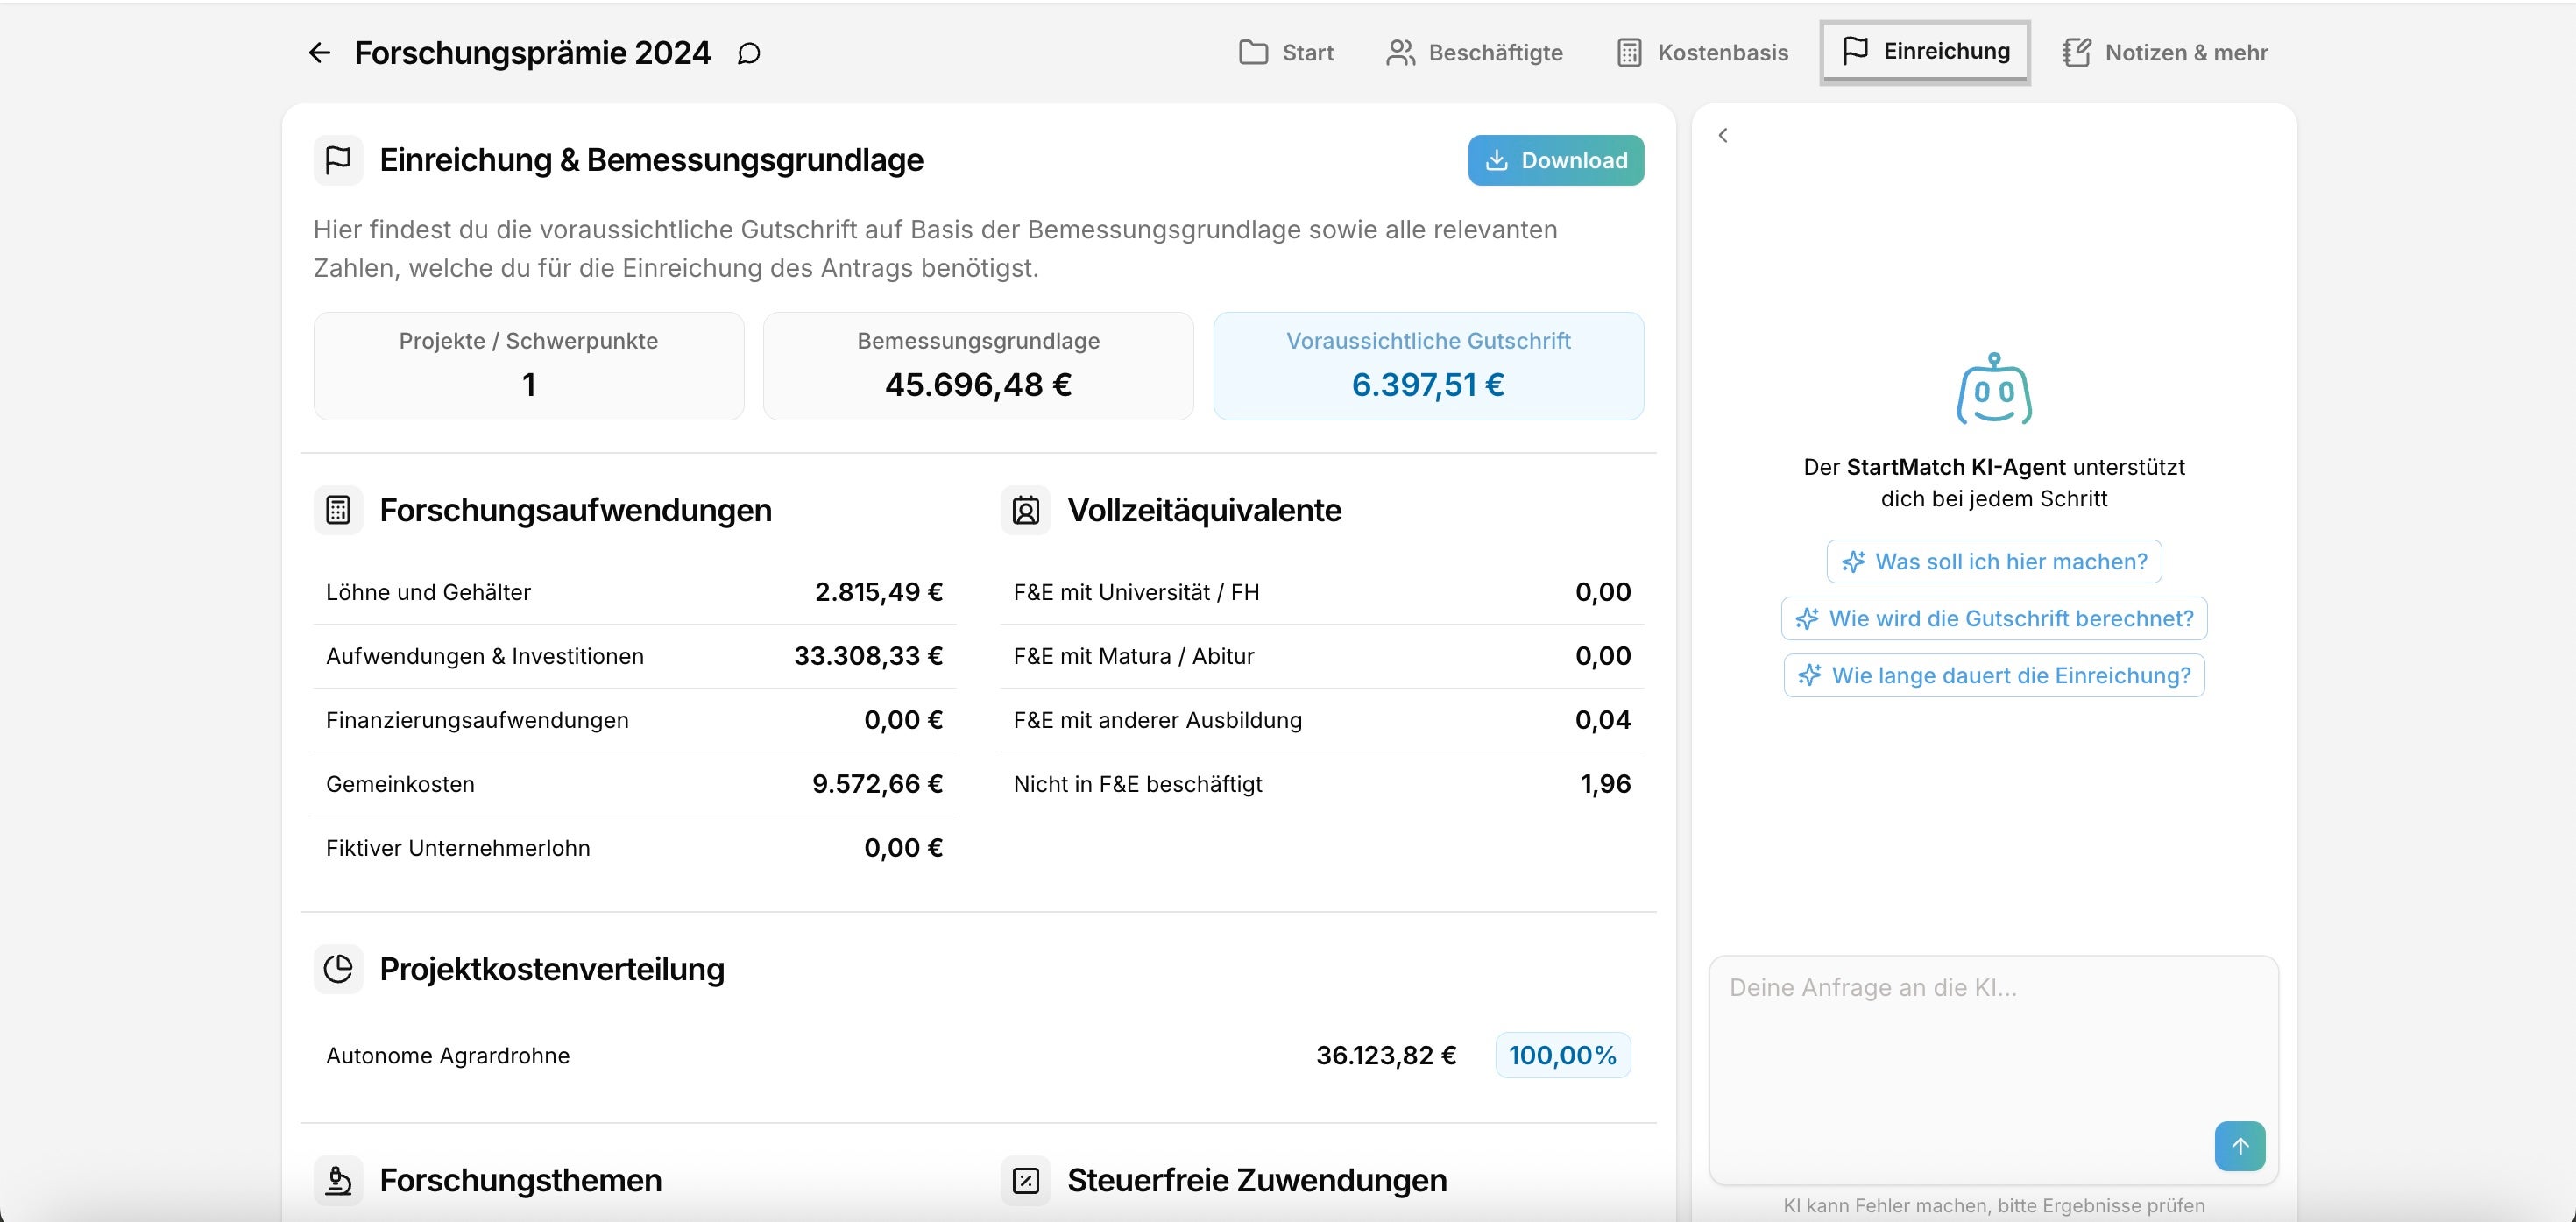Click the F&E mit Universität / FH row
Screen dimensions: 2576x1222
(x=1322, y=592)
